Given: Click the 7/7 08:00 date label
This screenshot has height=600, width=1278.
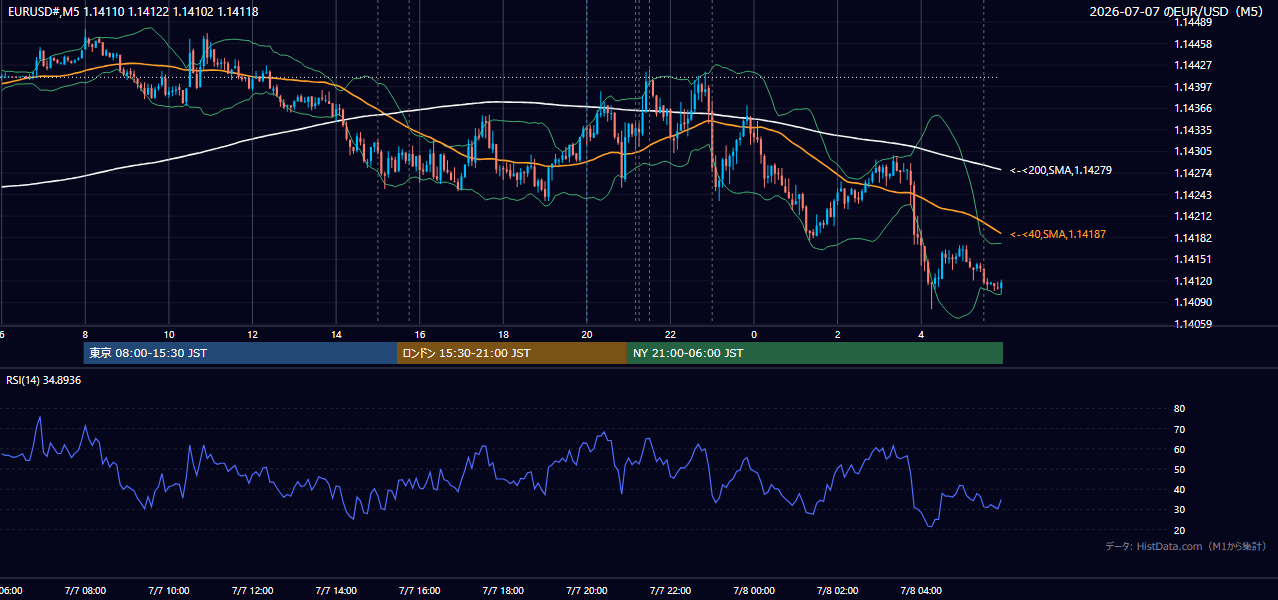Looking at the screenshot, I should (x=85, y=591).
